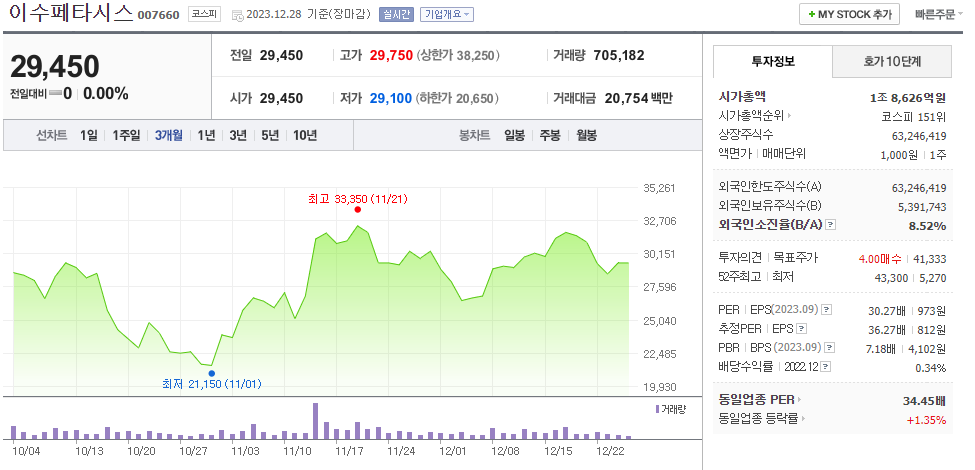
Task: Click the help icon next to 외국인소진율(B/A)
Action: pyautogui.click(x=831, y=225)
